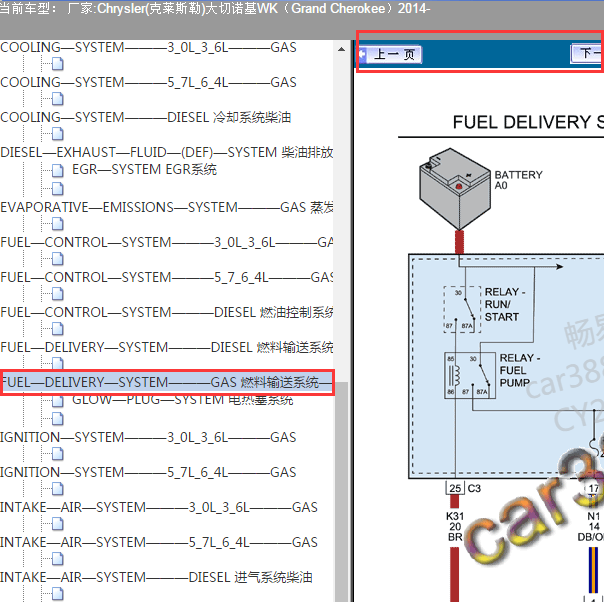Open the EGR—SYSTEM EGR系统 entry
Image resolution: width=604 pixels, height=602 pixels.
(x=144, y=169)
